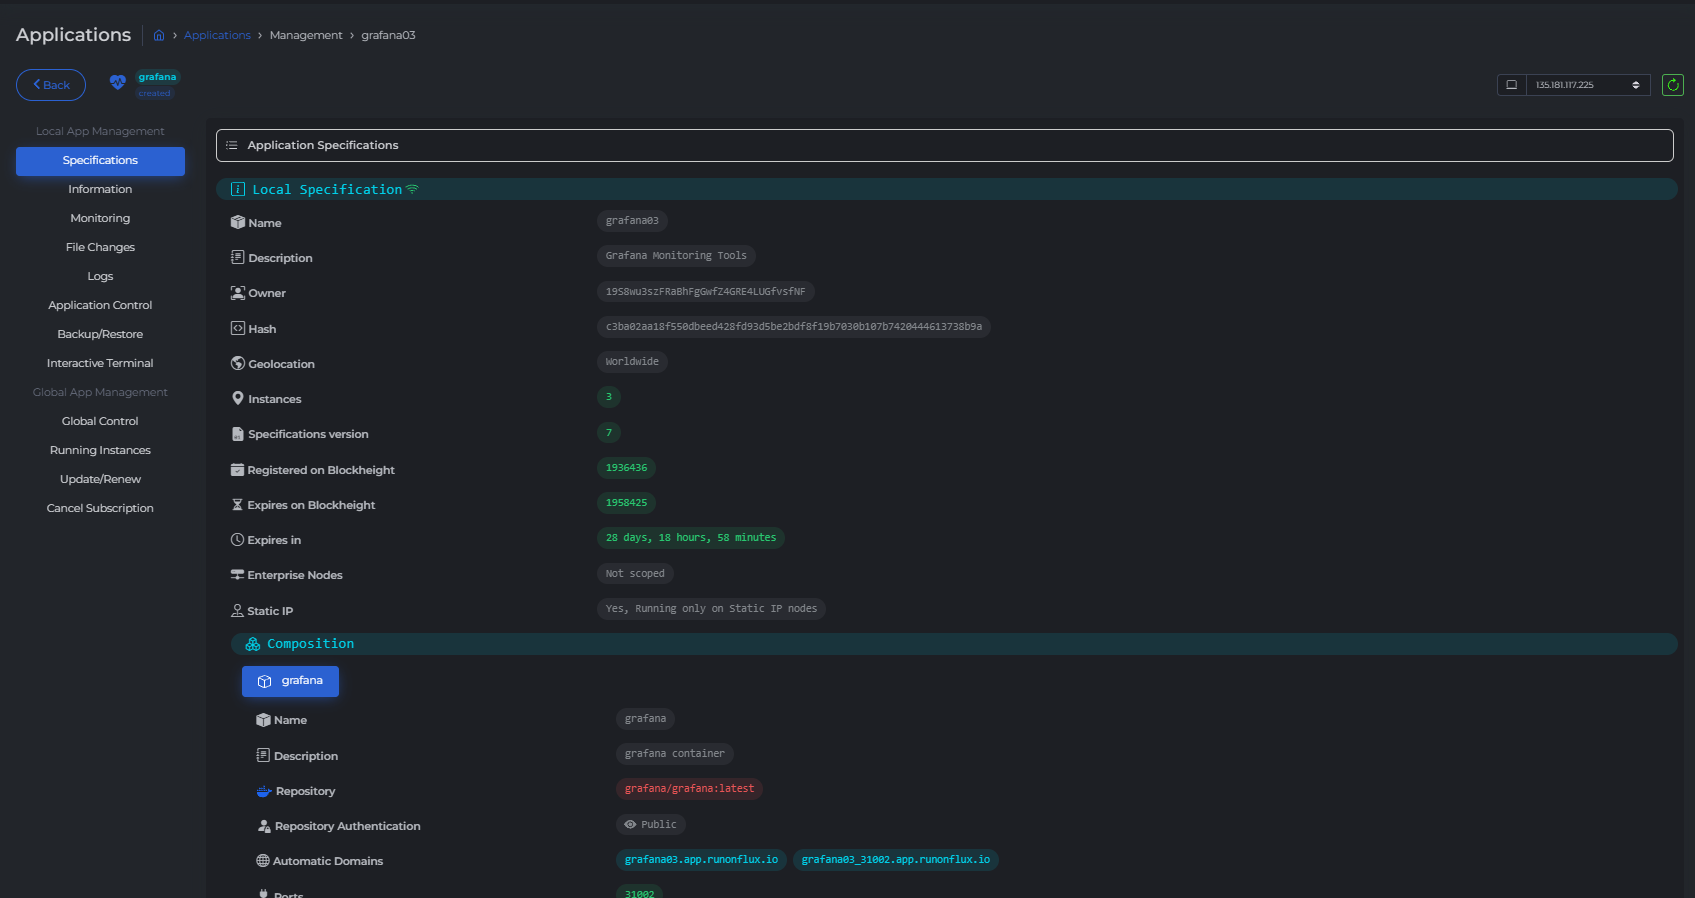This screenshot has width=1695, height=898.
Task: Click the Back button
Action: 51,85
